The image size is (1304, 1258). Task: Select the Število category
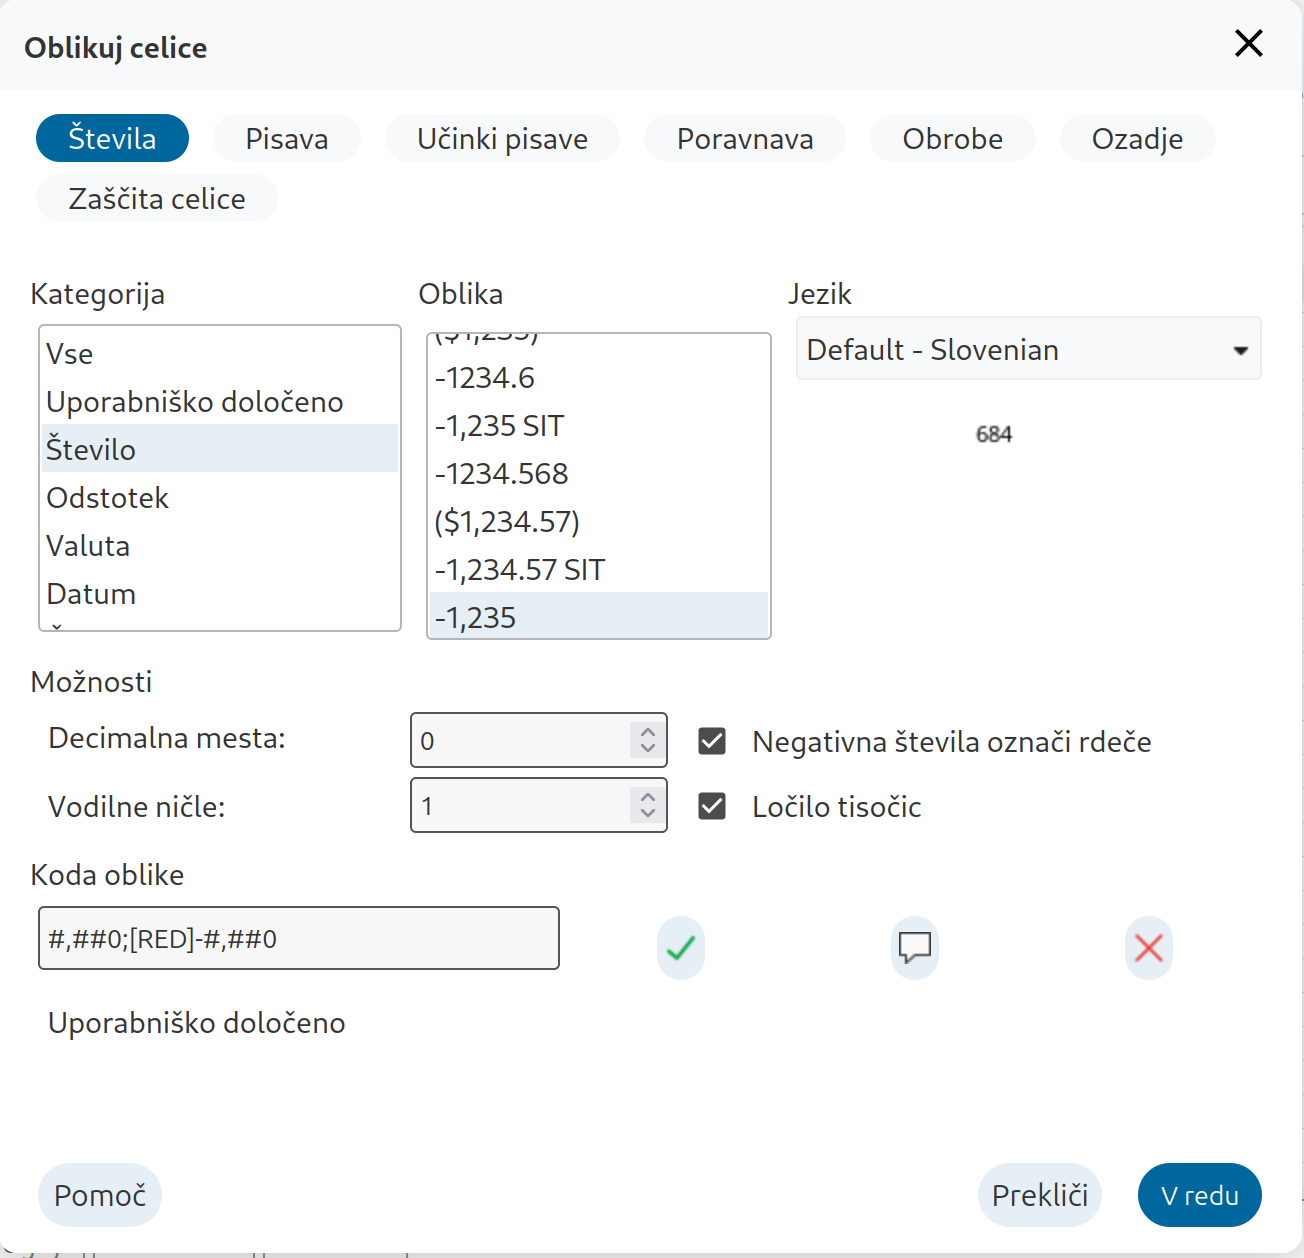click(x=220, y=449)
